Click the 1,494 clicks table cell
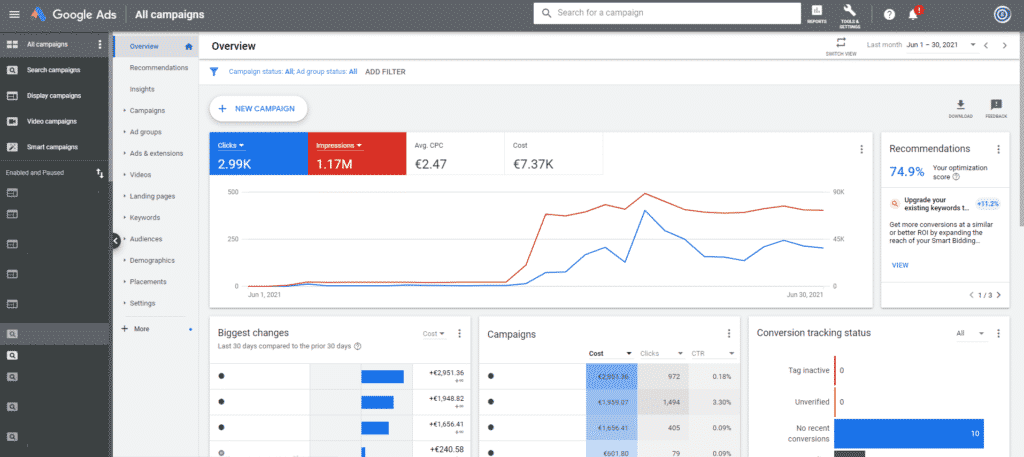 tap(663, 403)
